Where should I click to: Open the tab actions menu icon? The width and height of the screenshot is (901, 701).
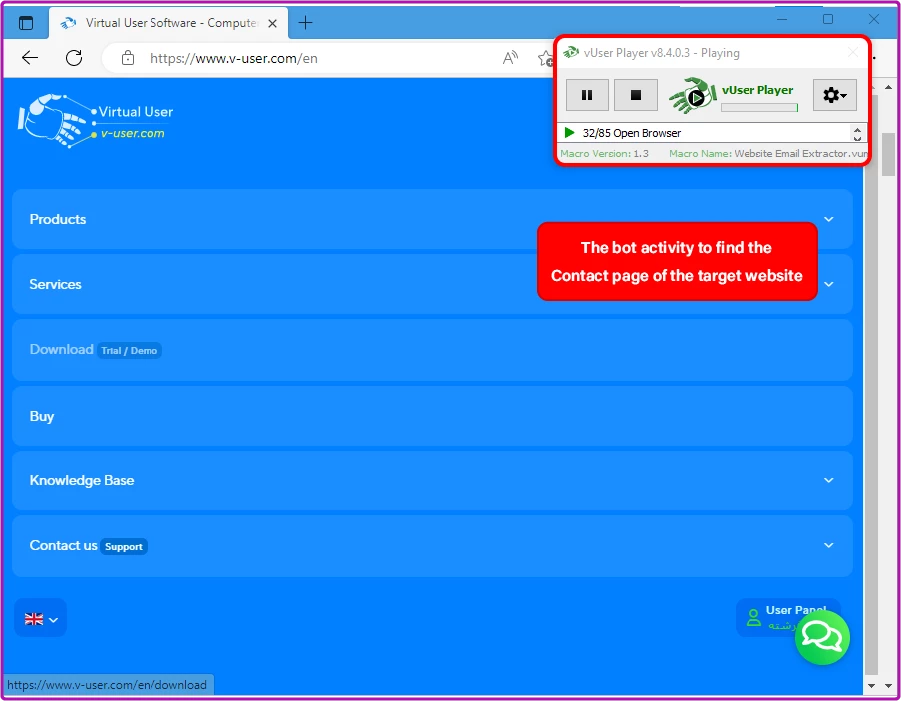26,23
